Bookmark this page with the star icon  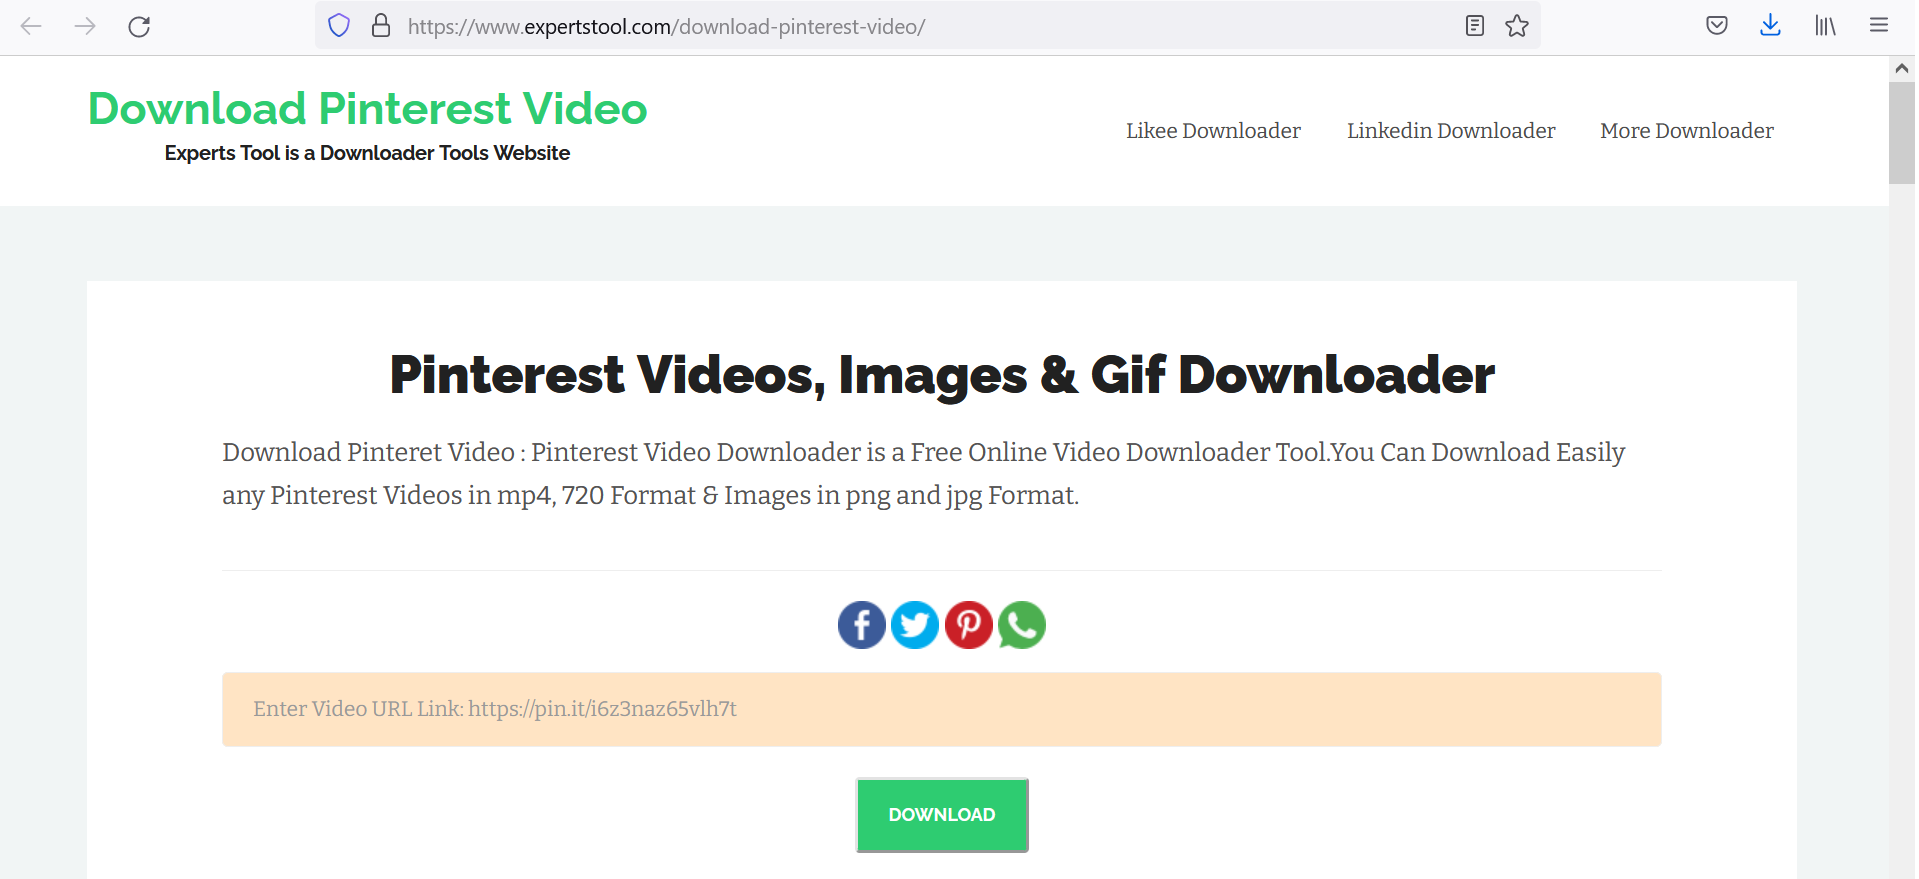(1517, 26)
